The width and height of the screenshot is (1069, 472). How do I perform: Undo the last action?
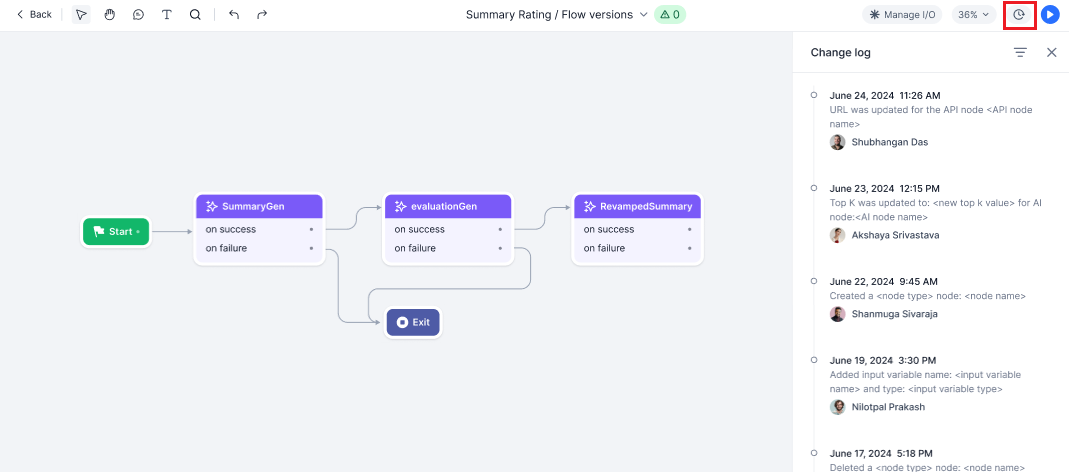pos(234,15)
